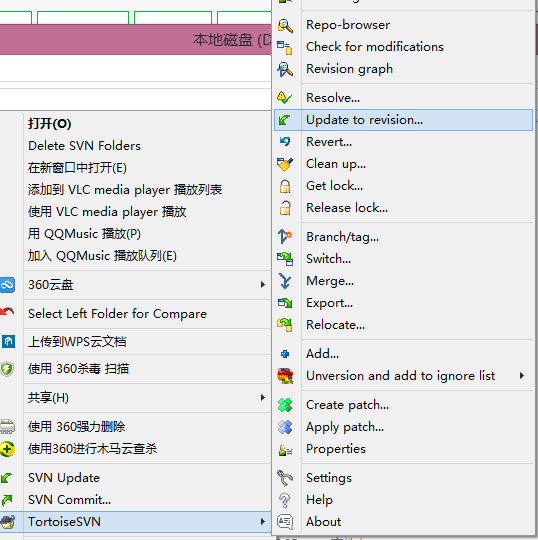This screenshot has height=540, width=538.
Task: Click the 360 trojan scan plus icon
Action: click(x=7, y=449)
